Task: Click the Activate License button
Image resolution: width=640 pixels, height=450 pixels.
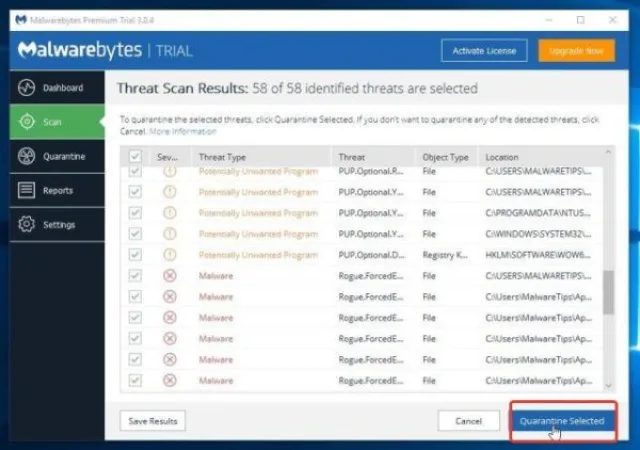Action: [484, 51]
